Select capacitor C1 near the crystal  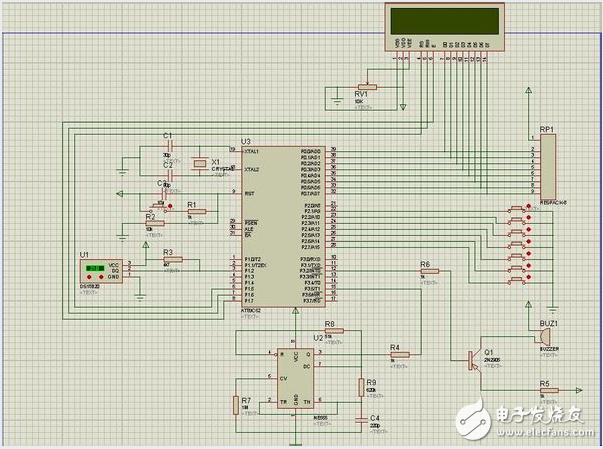point(172,146)
